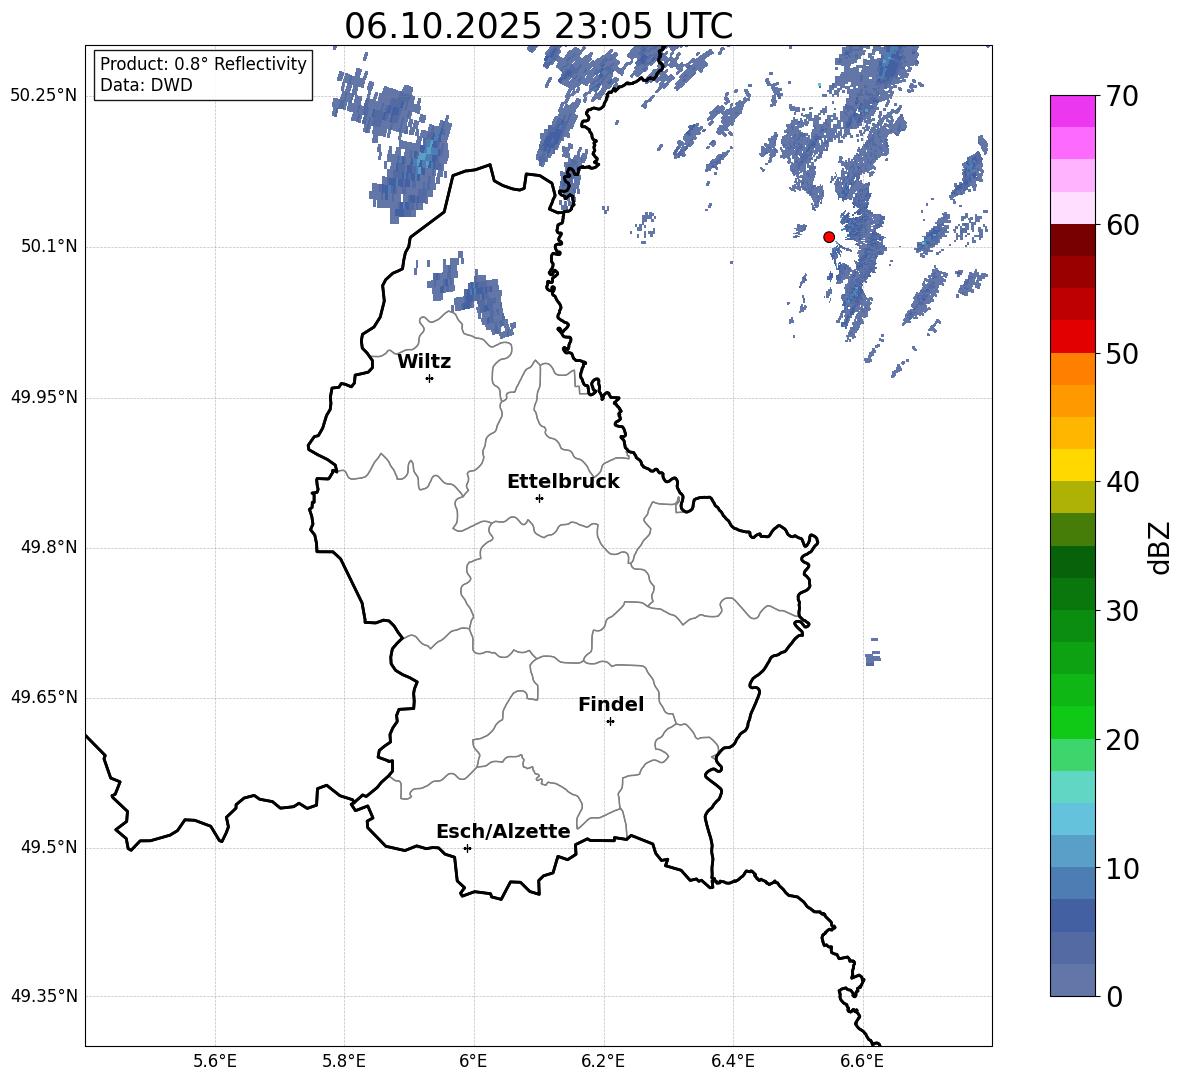Click the 6.6°E longitude label
Screen dimensions: 1184x1081
point(862,1061)
